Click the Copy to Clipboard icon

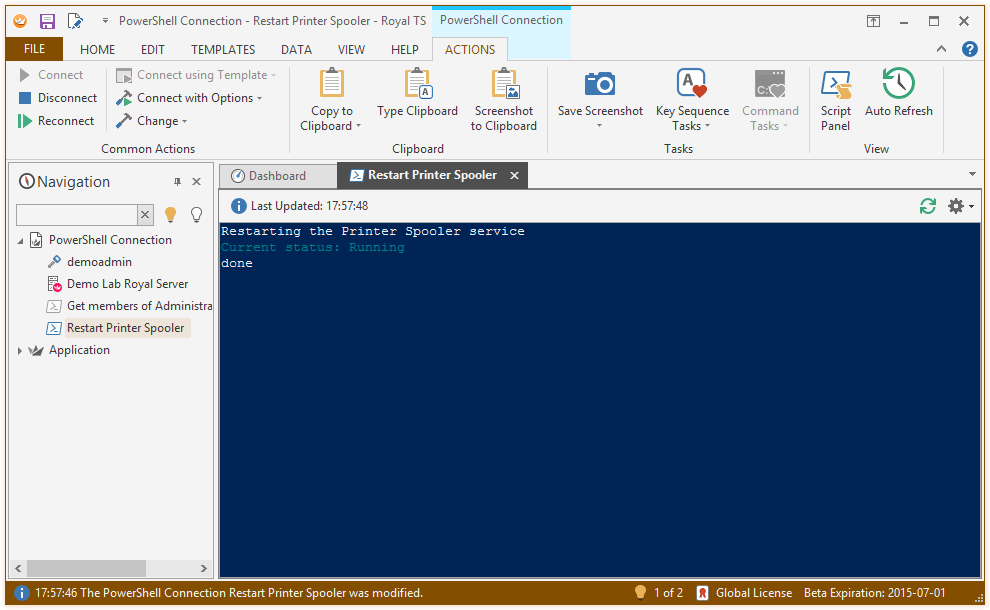(x=331, y=83)
